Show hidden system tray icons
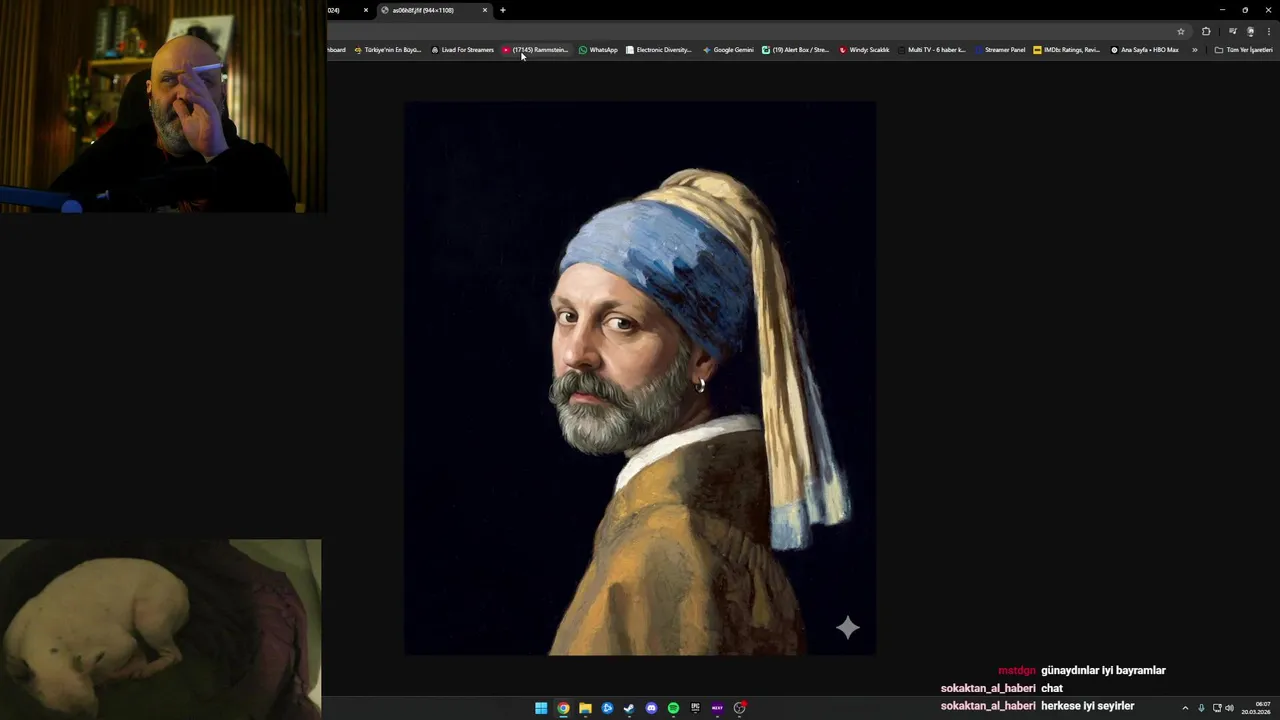This screenshot has width=1280, height=720. (1185, 708)
